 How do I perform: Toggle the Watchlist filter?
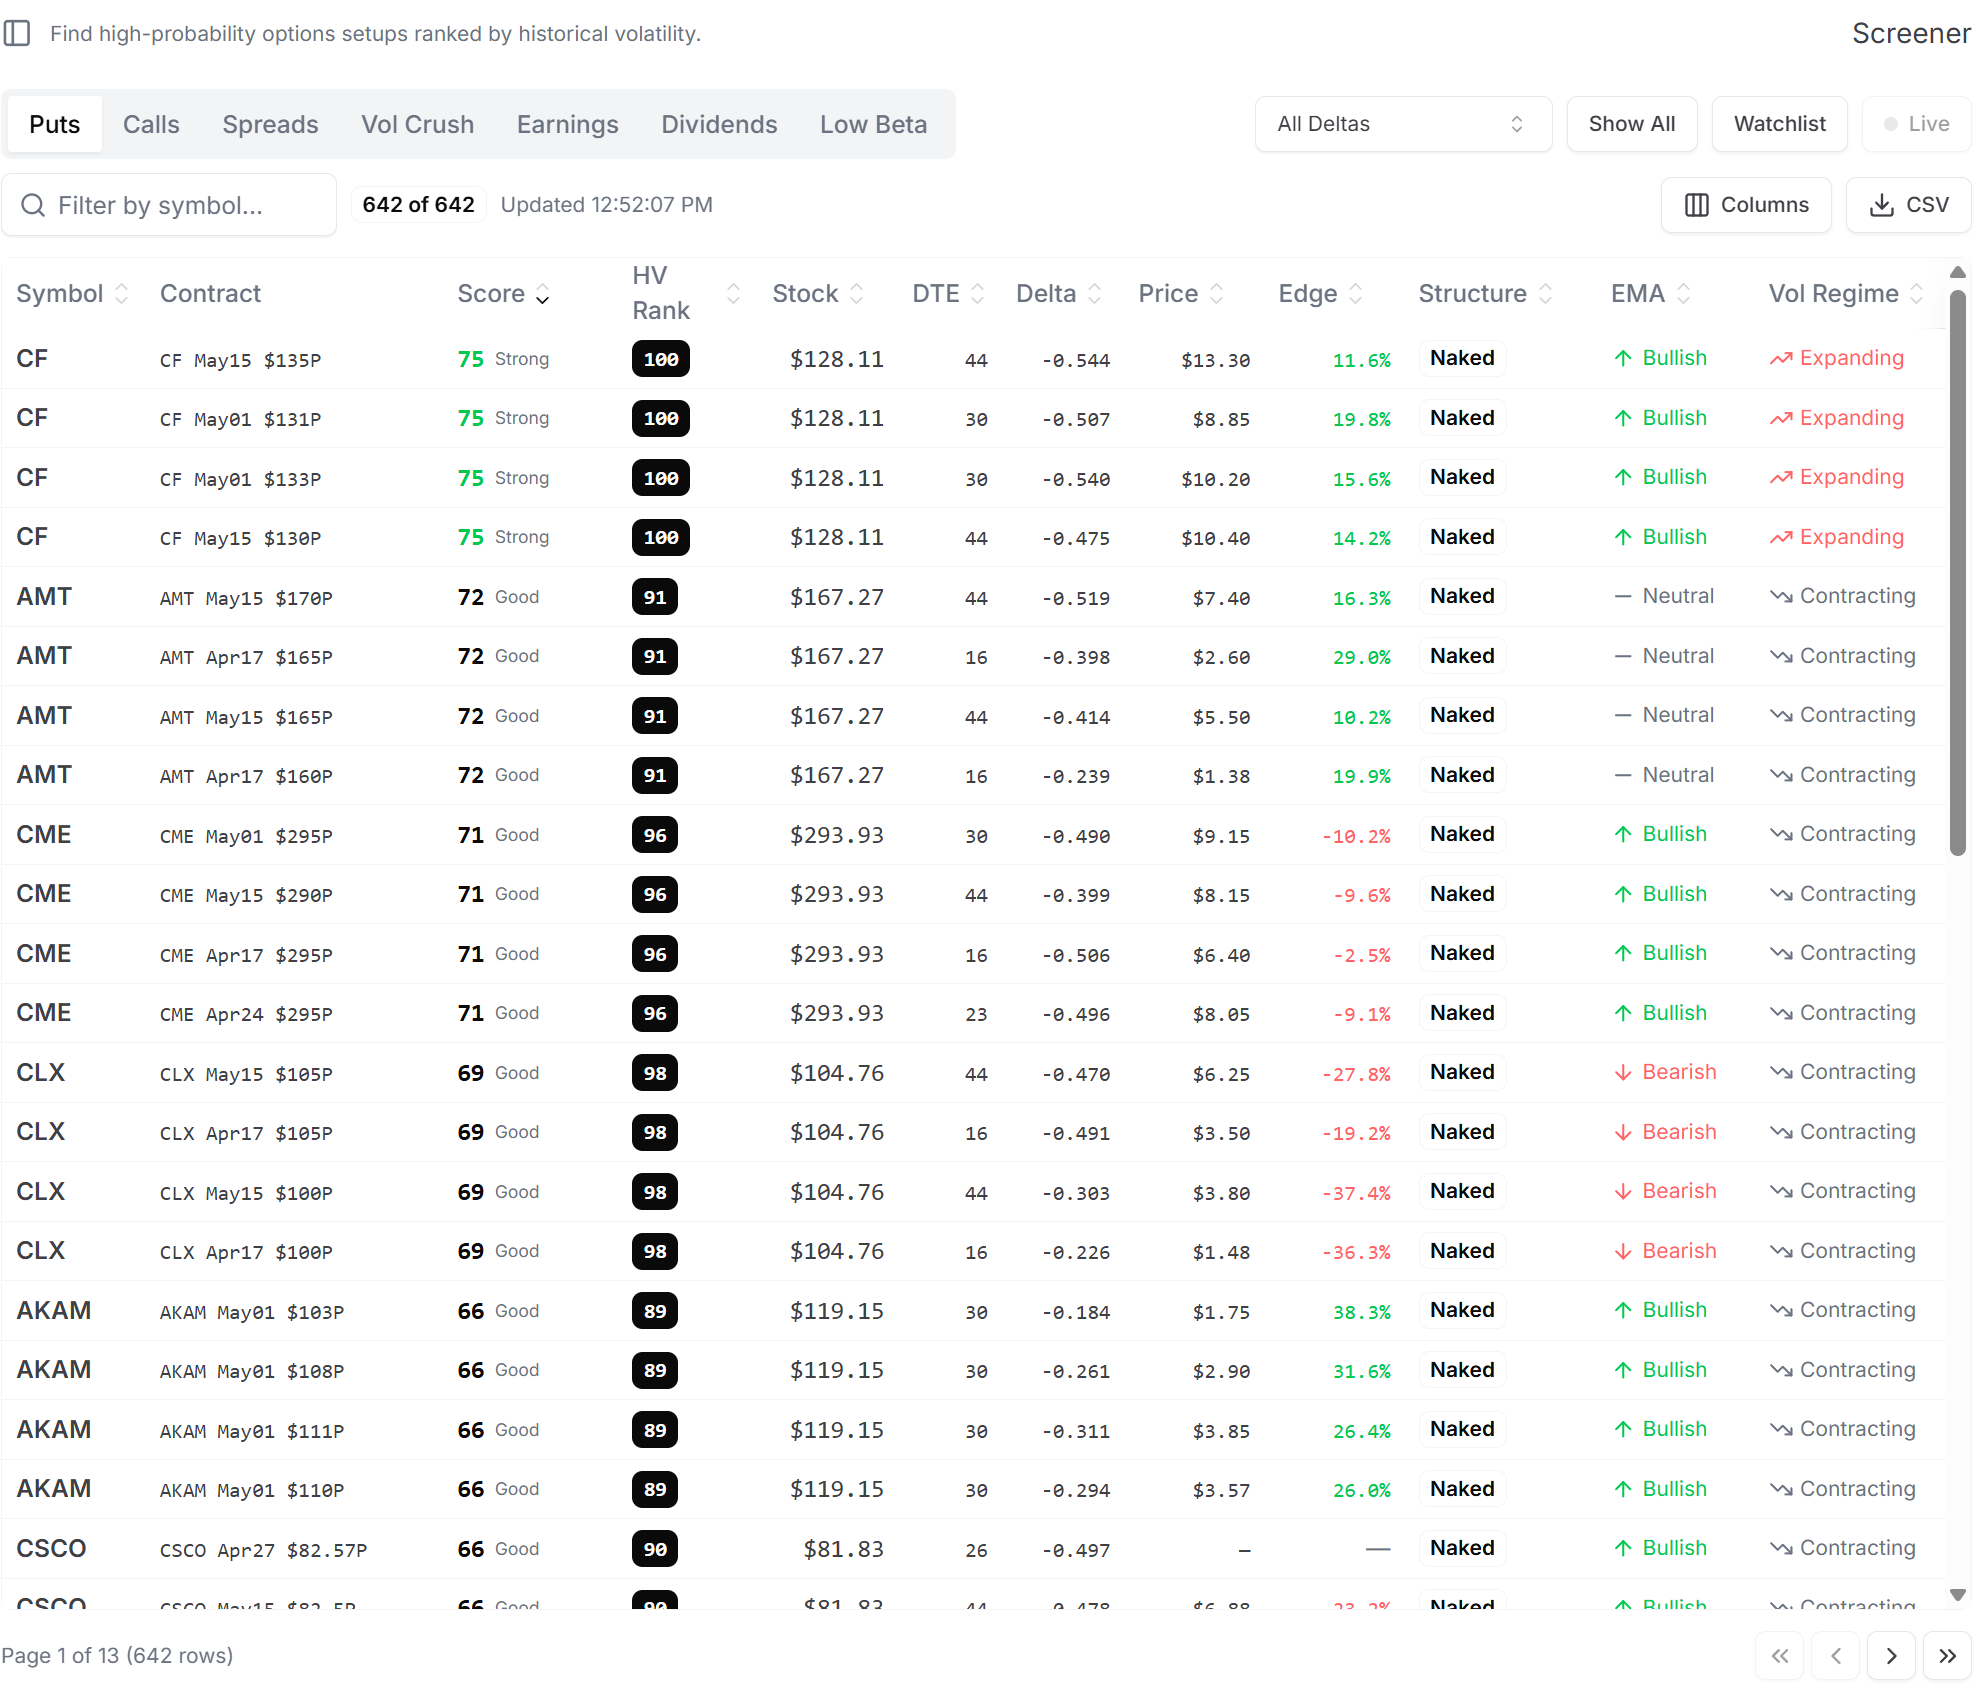click(x=1779, y=124)
